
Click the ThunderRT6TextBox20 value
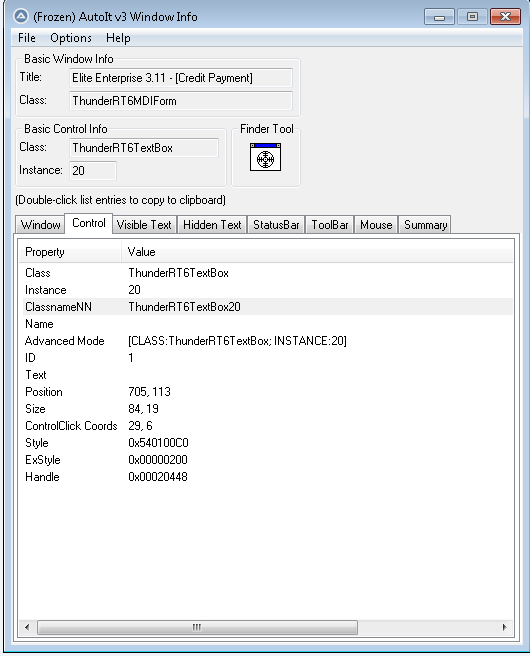(x=184, y=307)
